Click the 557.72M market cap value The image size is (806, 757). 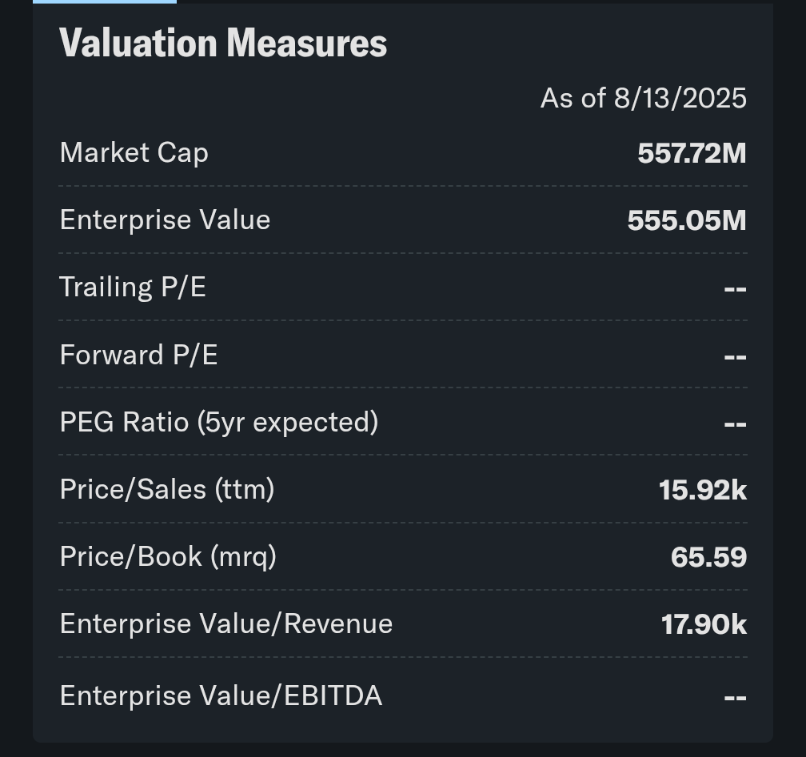coord(691,153)
